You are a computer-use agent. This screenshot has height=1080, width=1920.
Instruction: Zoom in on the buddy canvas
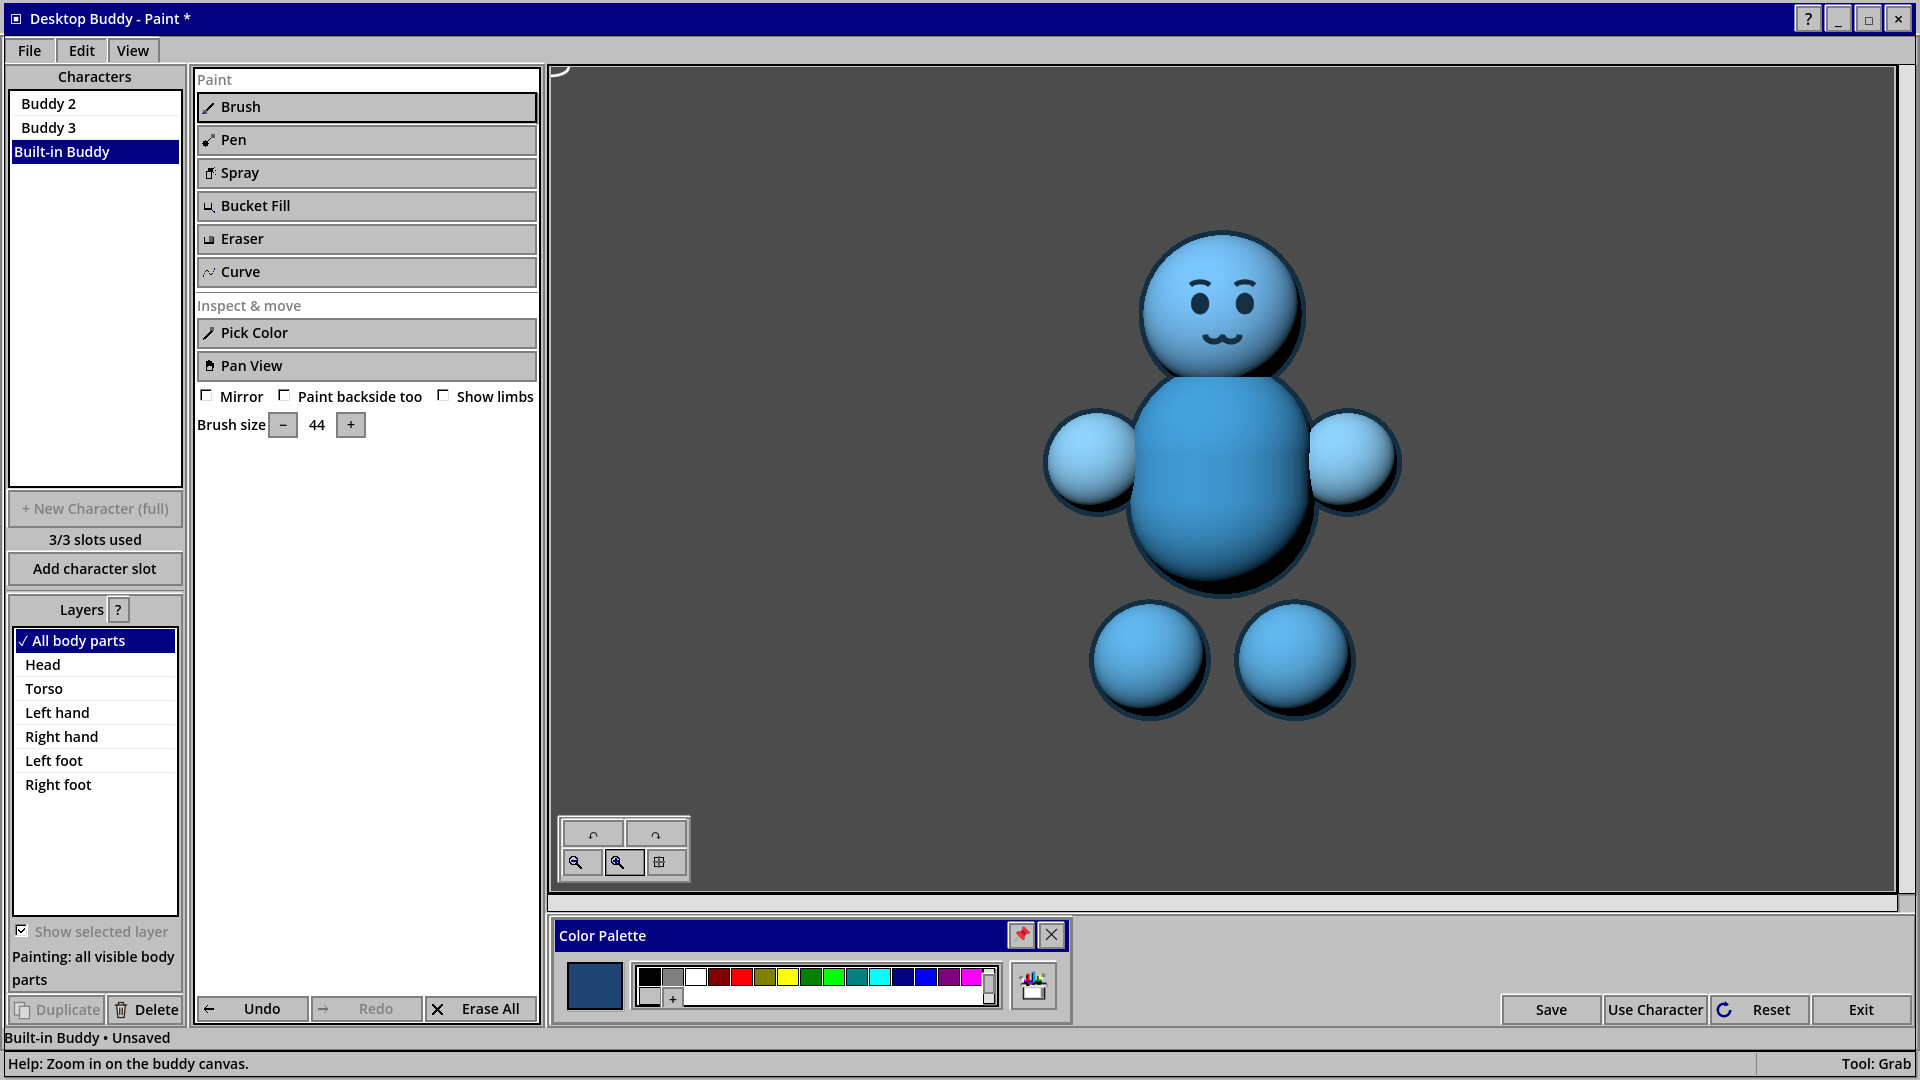click(624, 862)
